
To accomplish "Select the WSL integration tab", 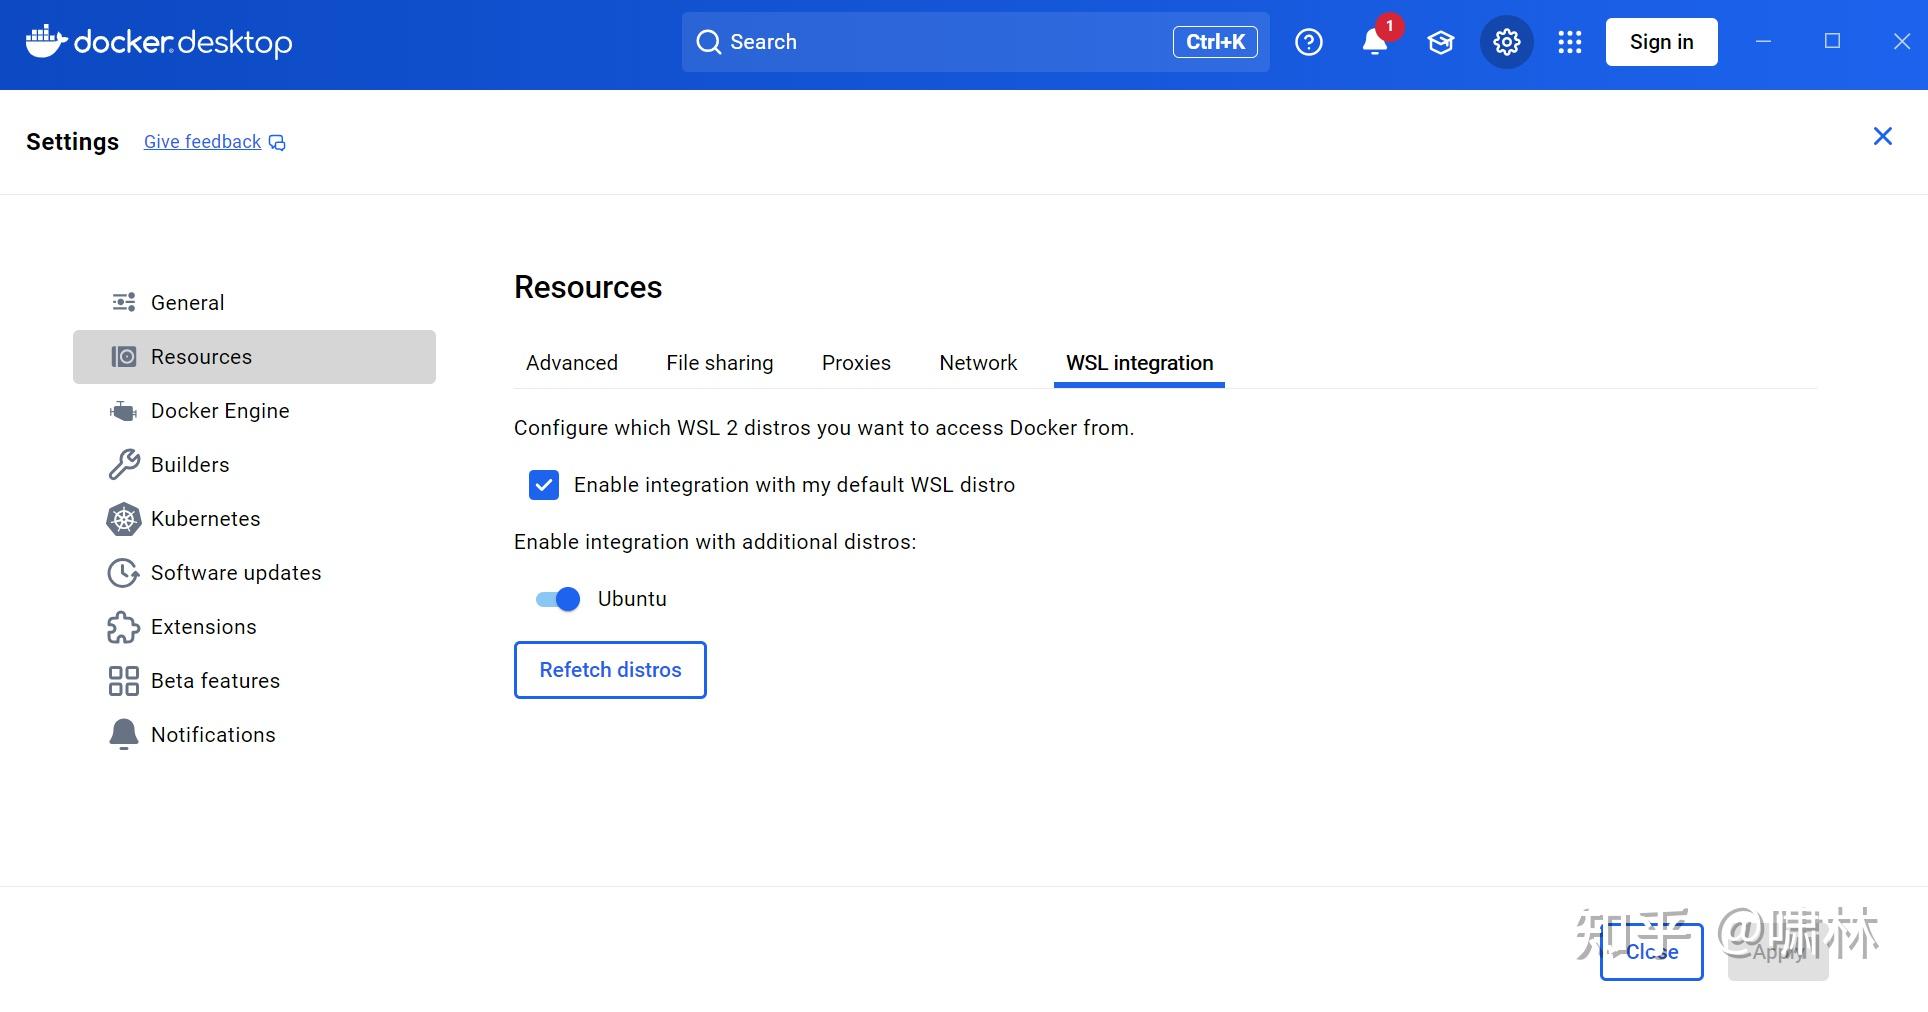I will pos(1139,363).
